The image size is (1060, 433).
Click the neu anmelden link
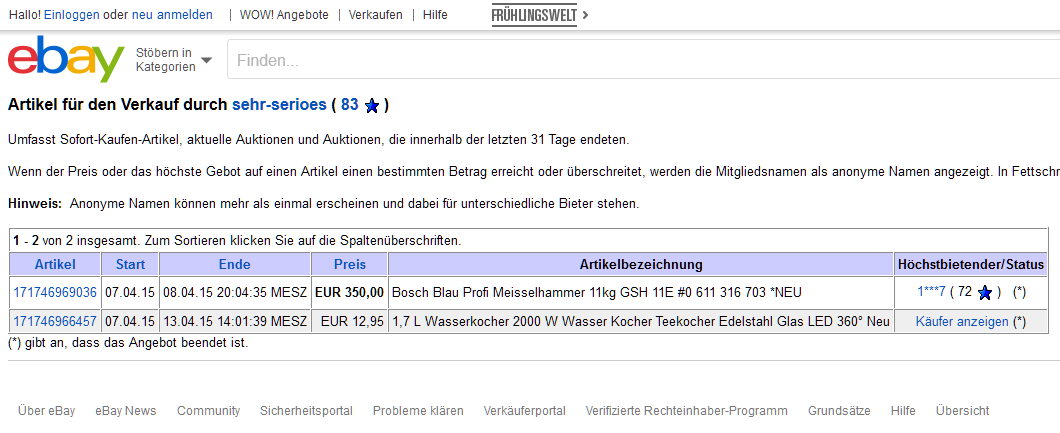coord(172,15)
